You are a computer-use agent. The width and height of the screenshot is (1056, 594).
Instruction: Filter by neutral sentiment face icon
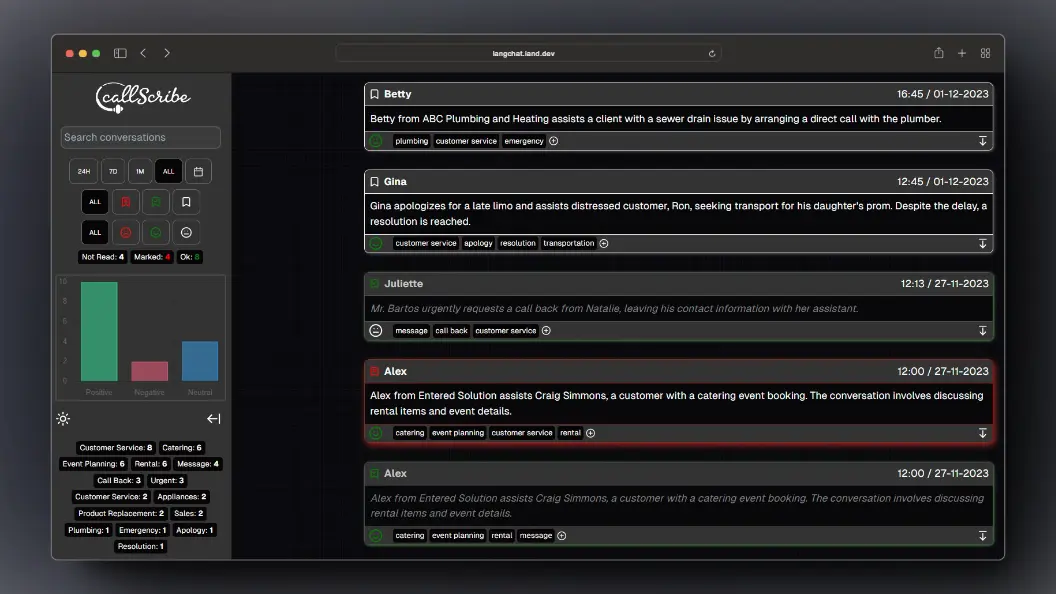point(186,232)
